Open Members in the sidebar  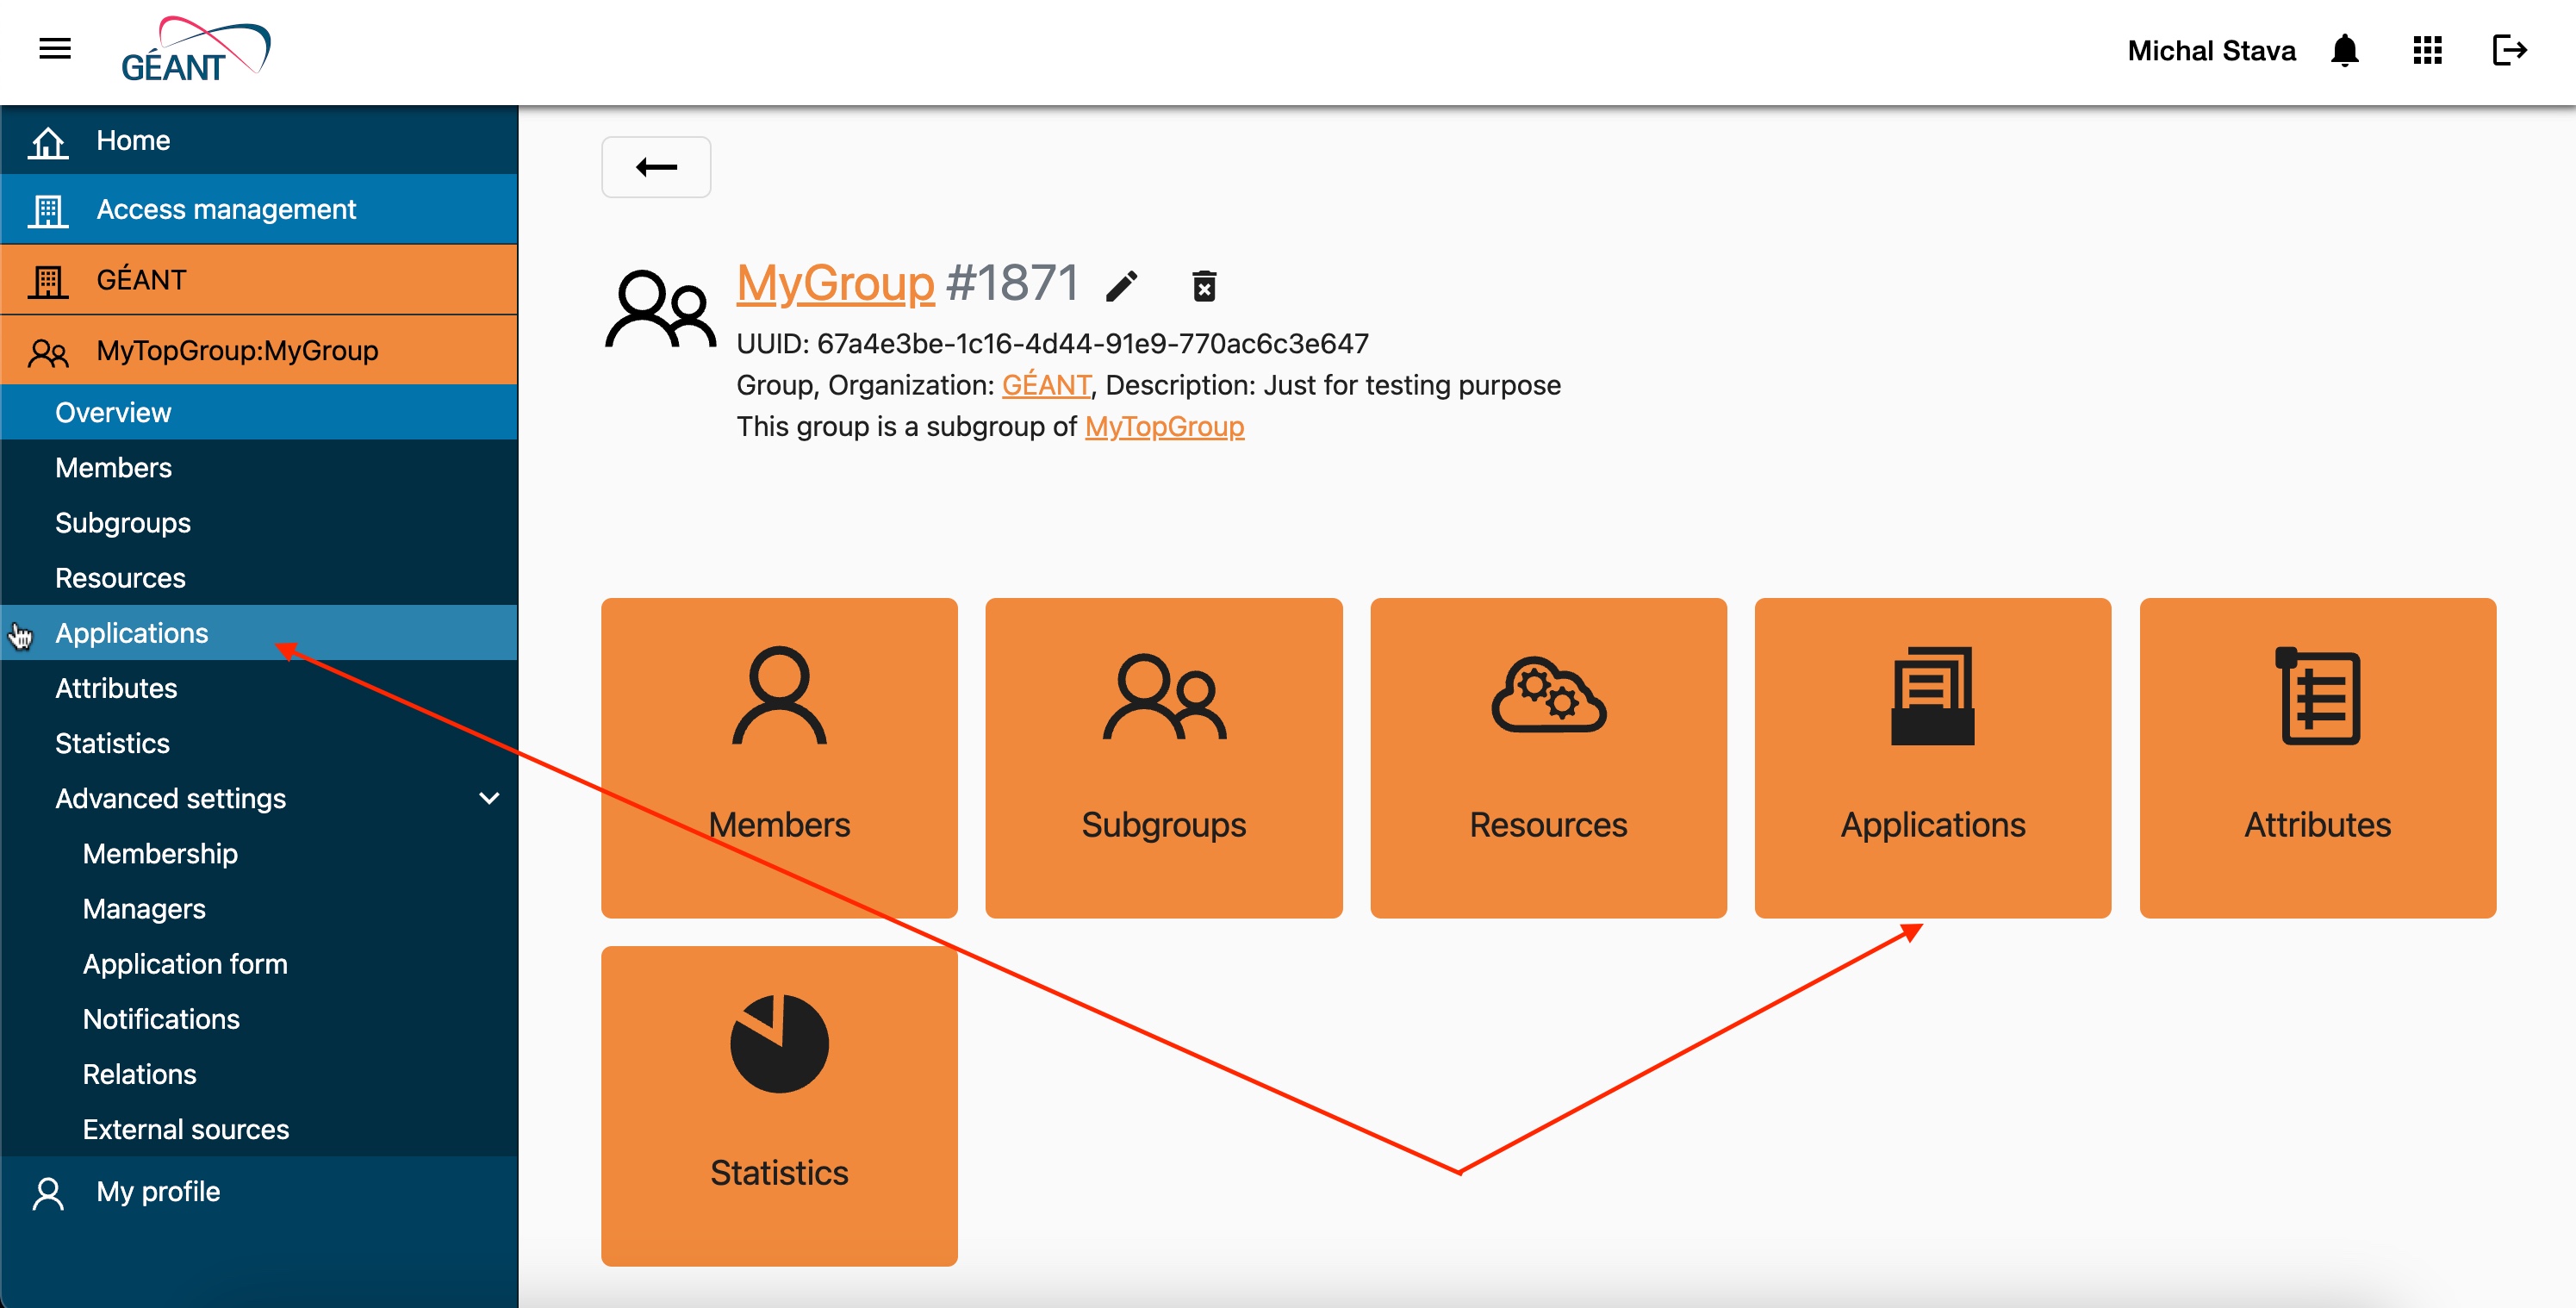click(x=259, y=467)
